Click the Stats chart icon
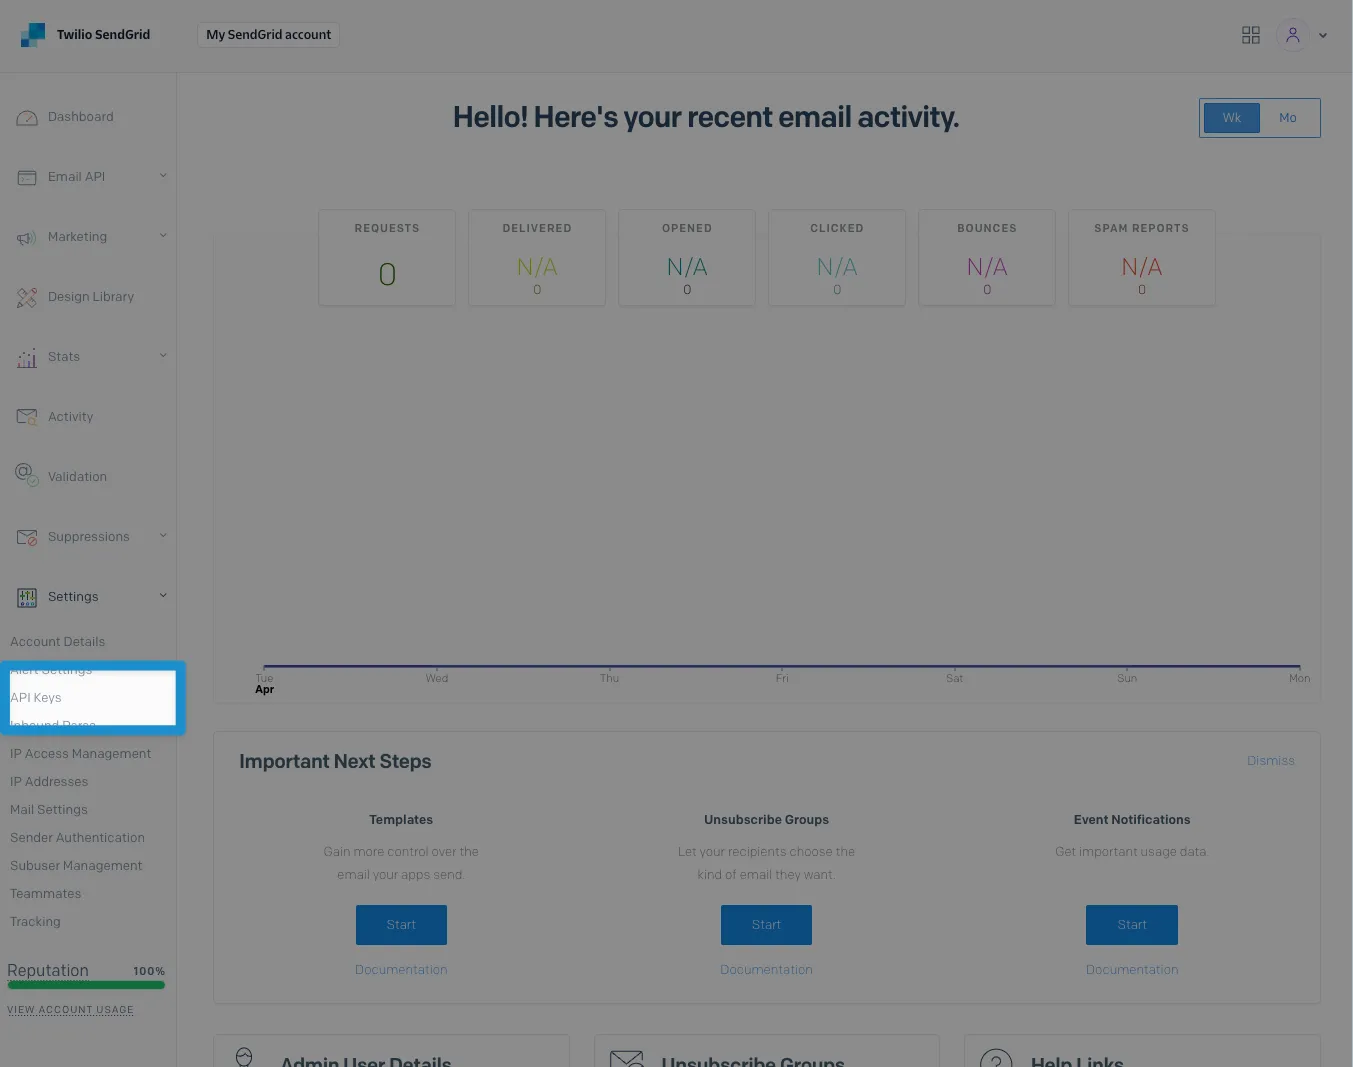Image resolution: width=1353 pixels, height=1067 pixels. tap(27, 358)
